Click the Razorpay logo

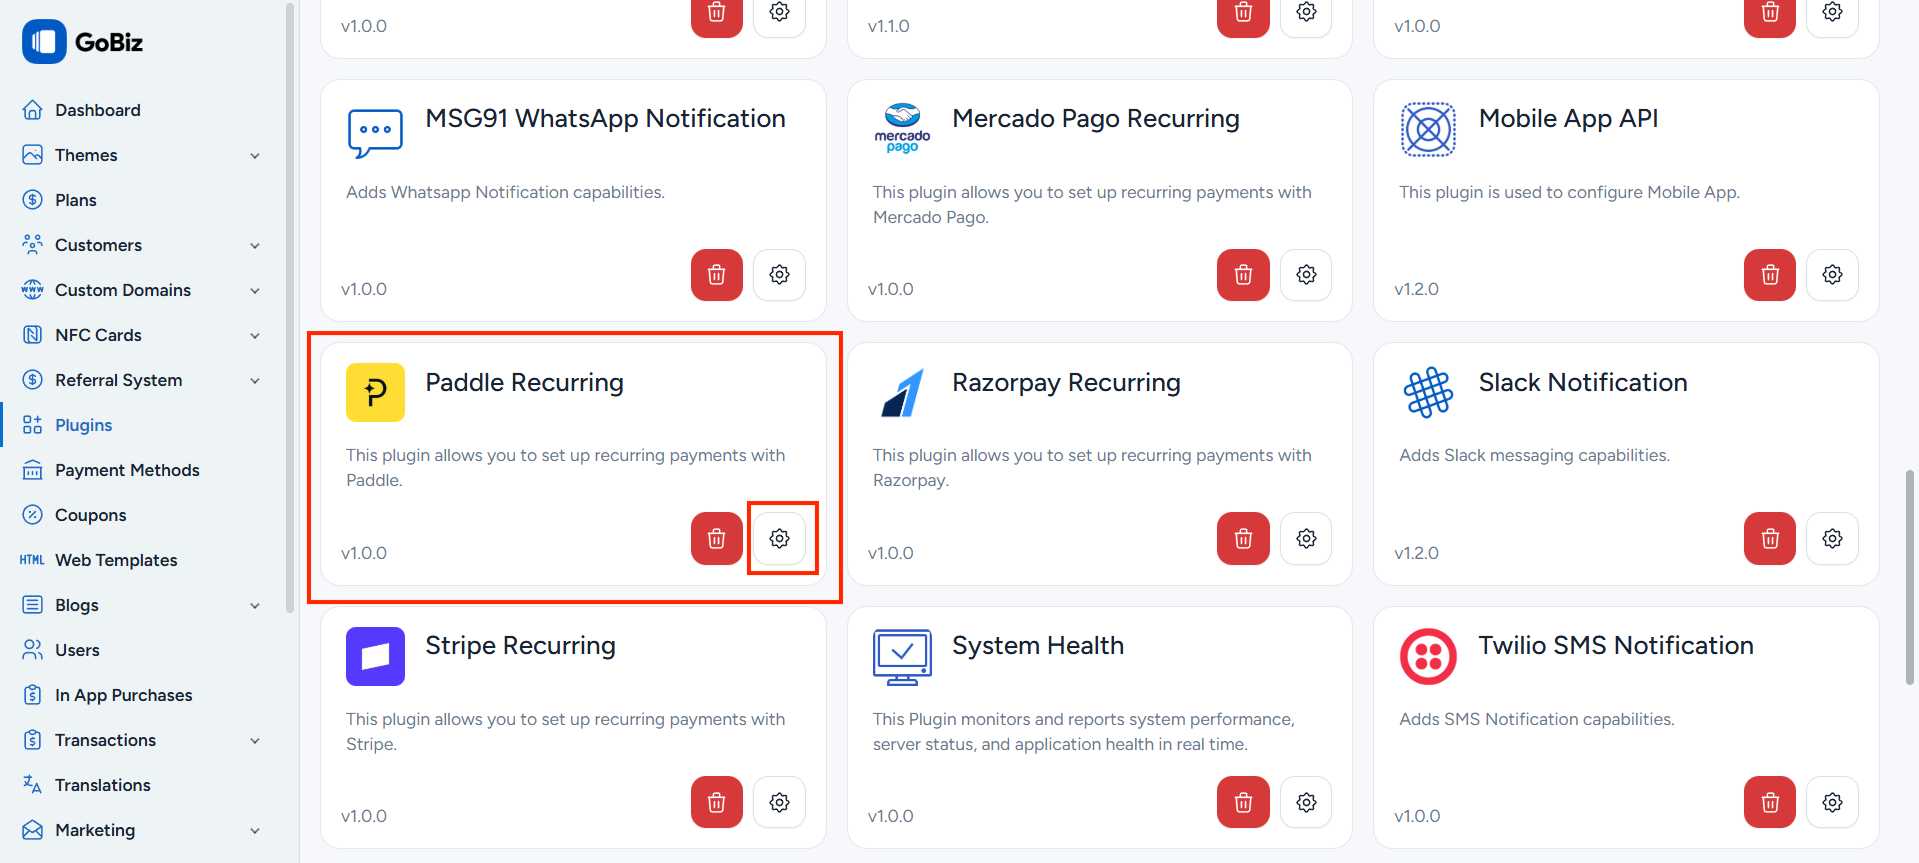tap(902, 392)
